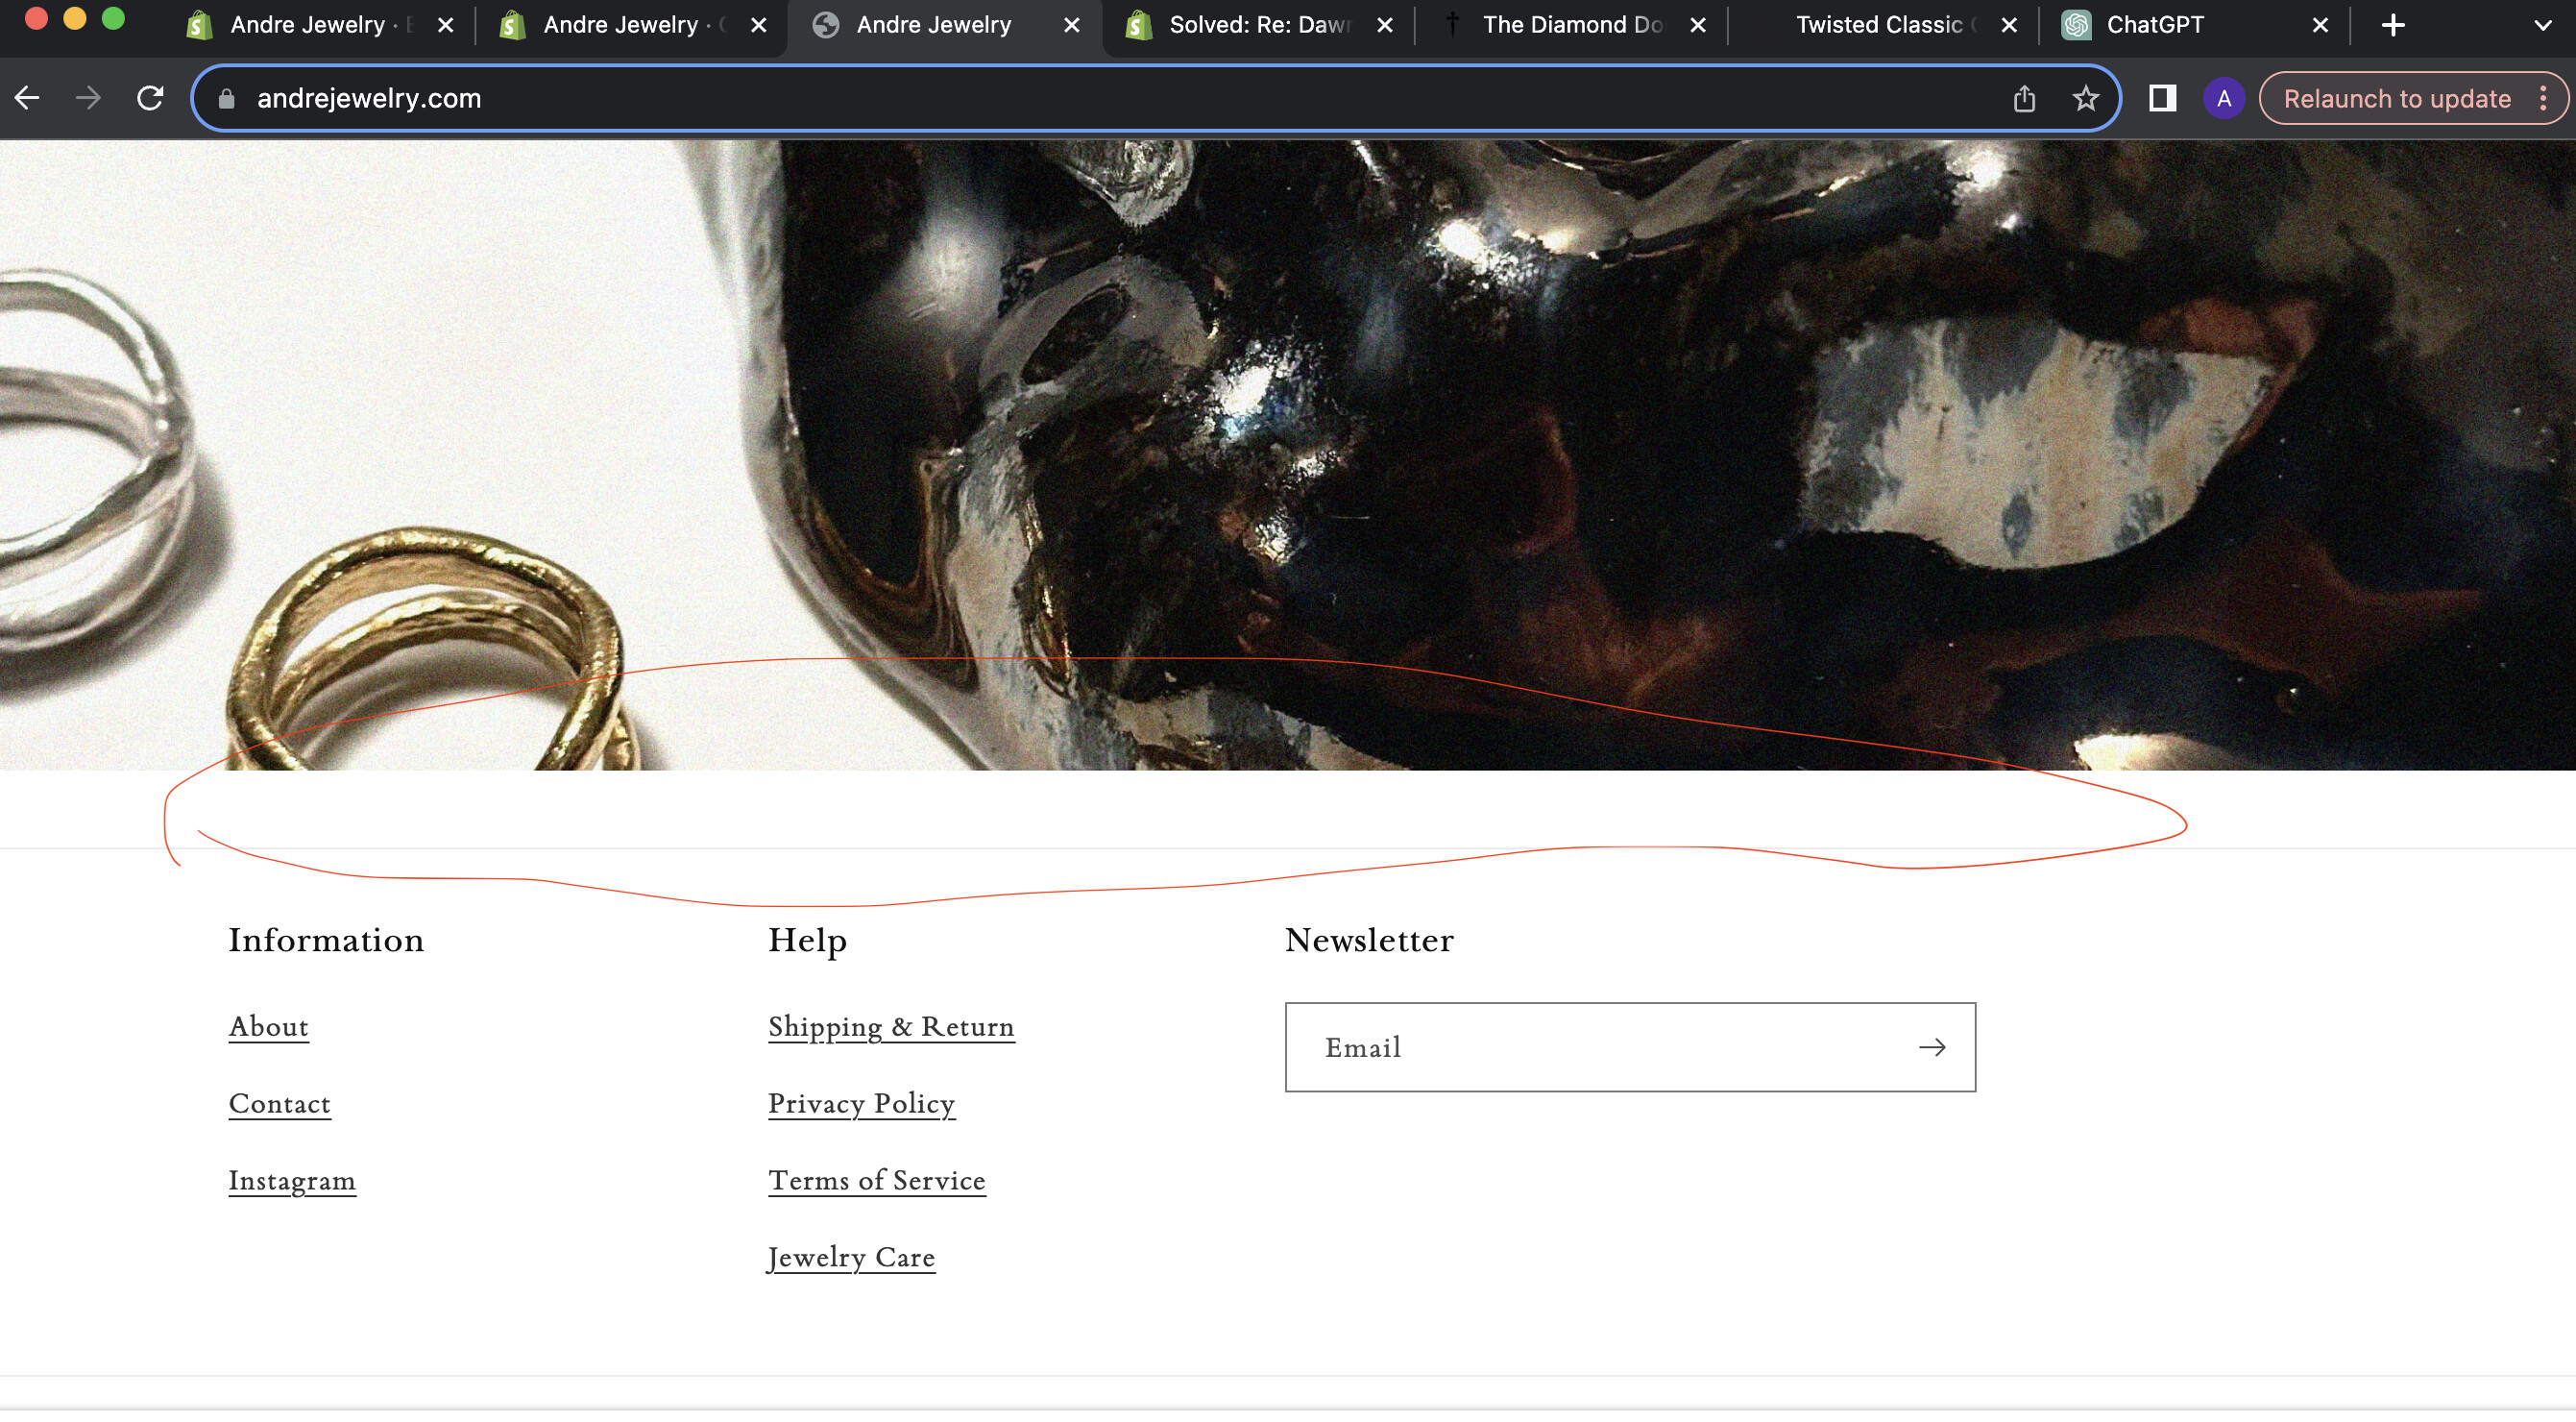2576x1422 pixels.
Task: Toggle the browser side panel
Action: pyautogui.click(x=2162, y=98)
